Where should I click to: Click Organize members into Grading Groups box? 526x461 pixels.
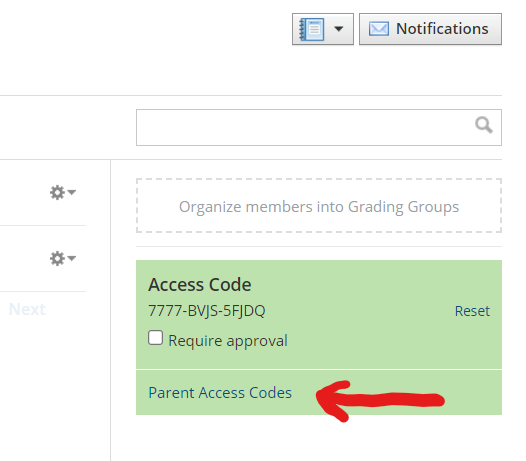pyautogui.click(x=319, y=206)
